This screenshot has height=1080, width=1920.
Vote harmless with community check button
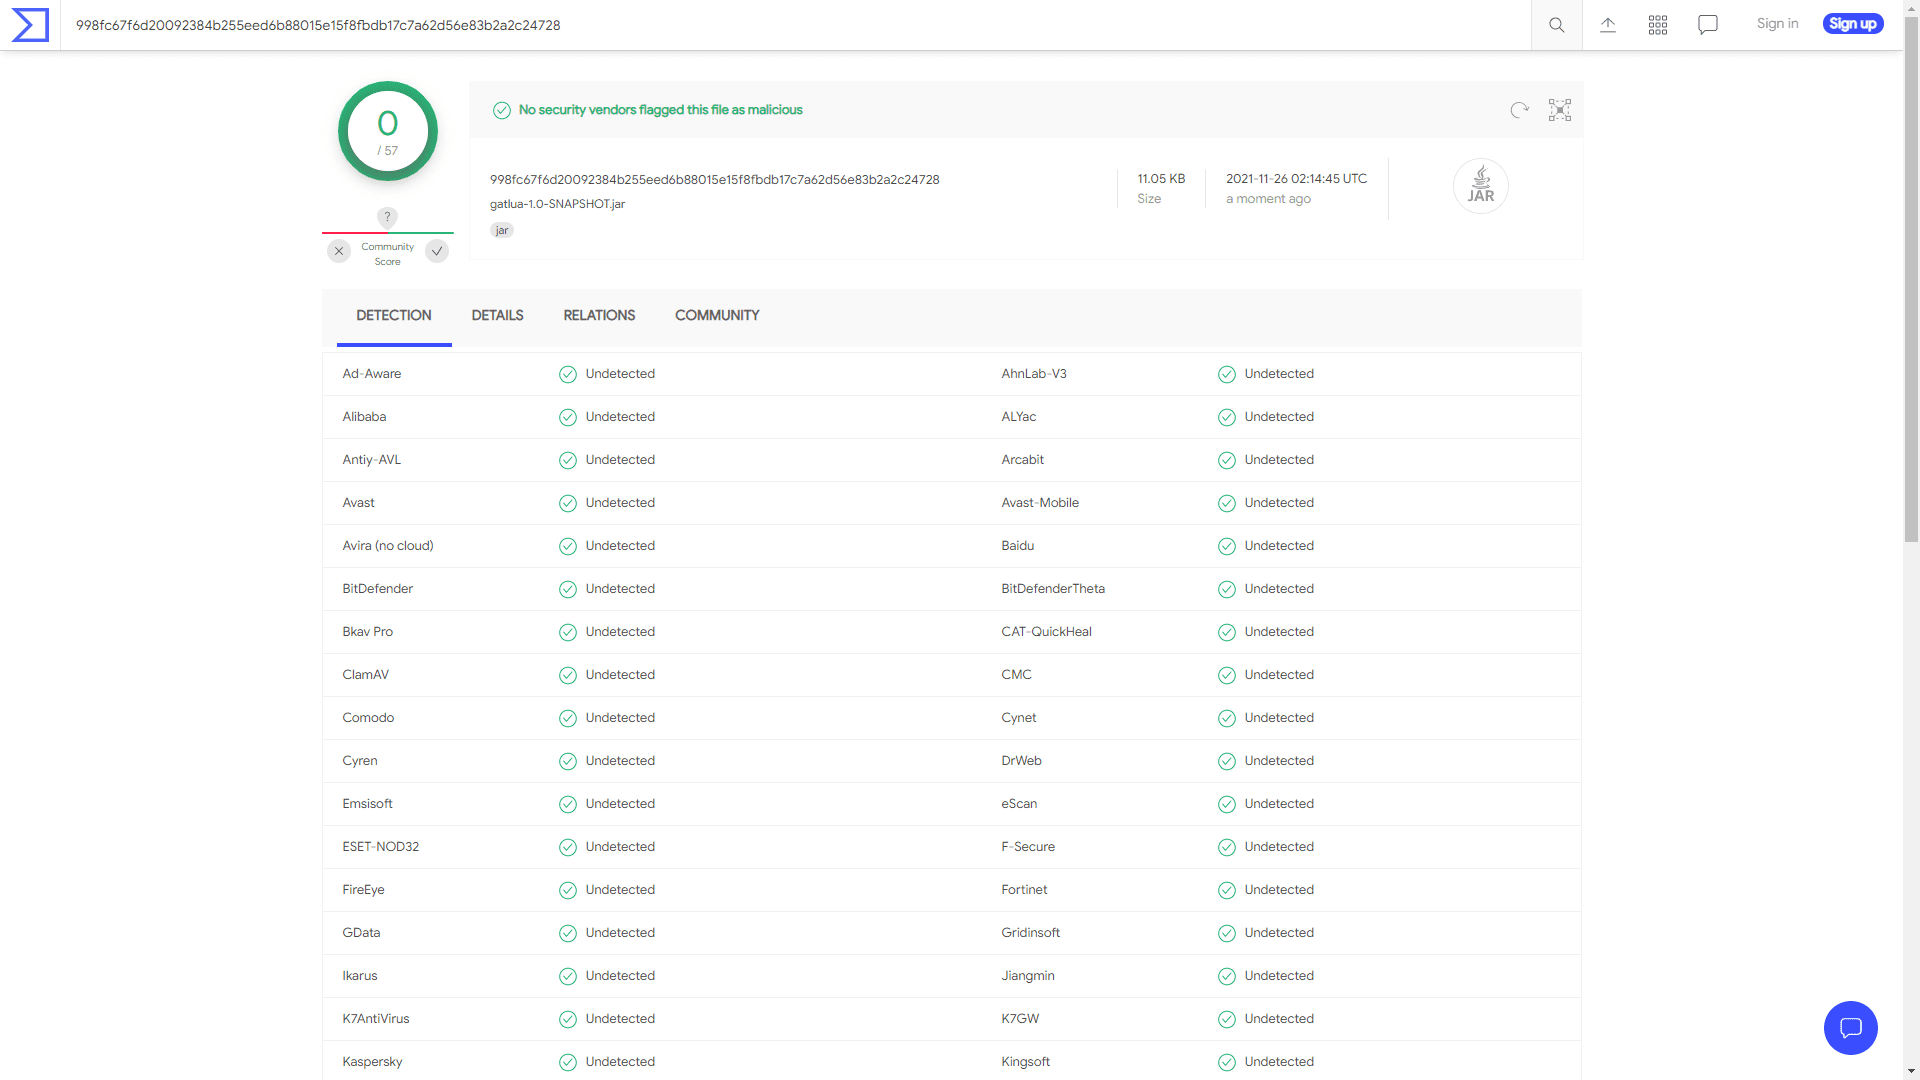pos(437,251)
